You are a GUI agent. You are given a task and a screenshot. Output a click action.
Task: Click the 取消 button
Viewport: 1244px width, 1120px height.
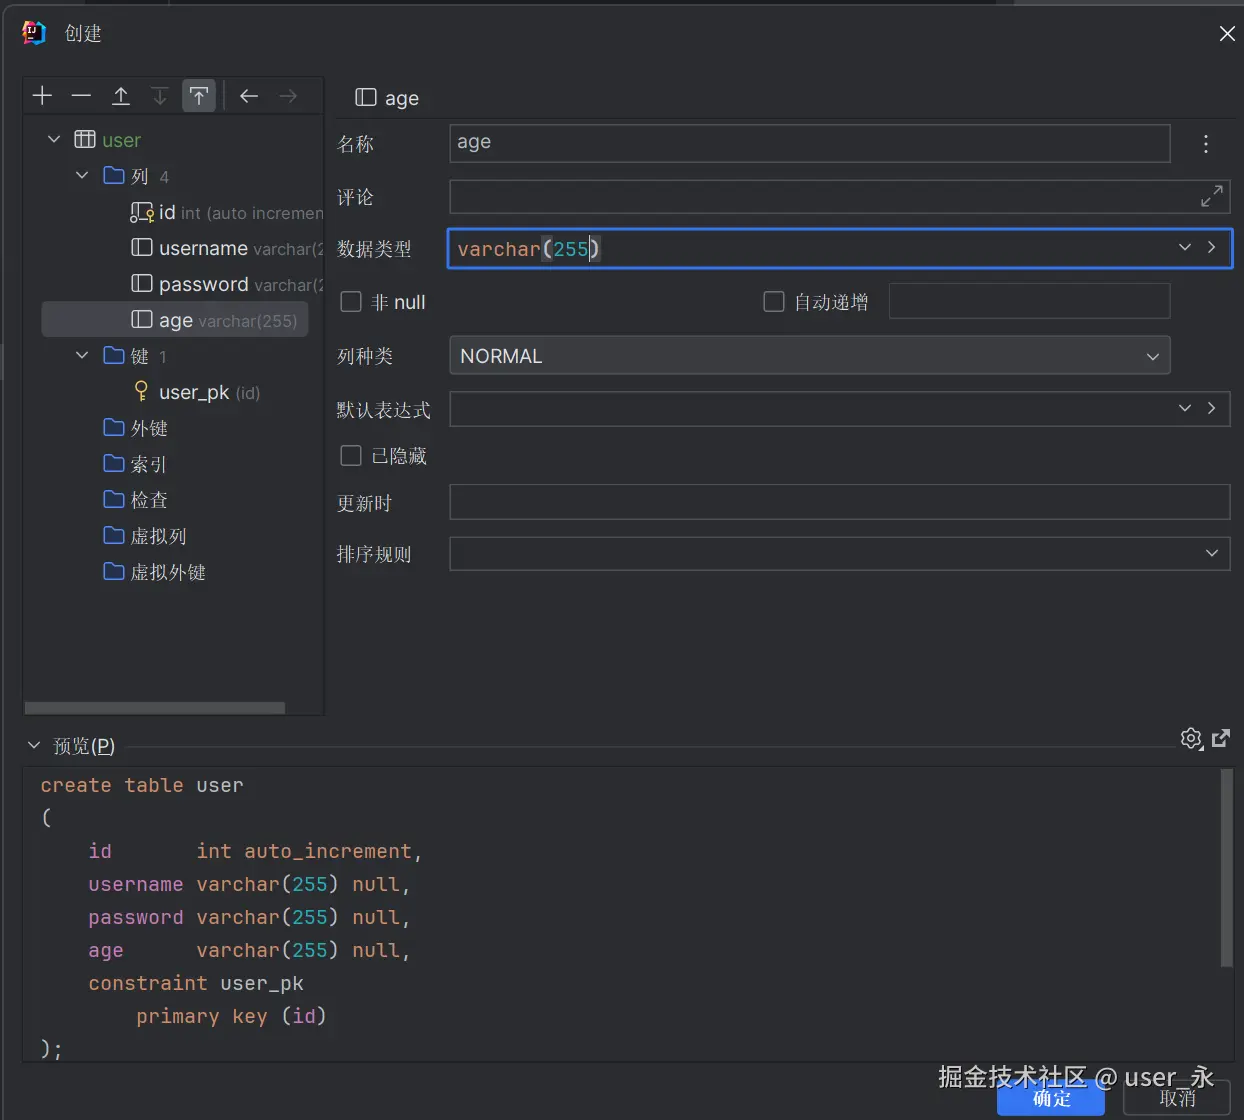pyautogui.click(x=1177, y=1099)
